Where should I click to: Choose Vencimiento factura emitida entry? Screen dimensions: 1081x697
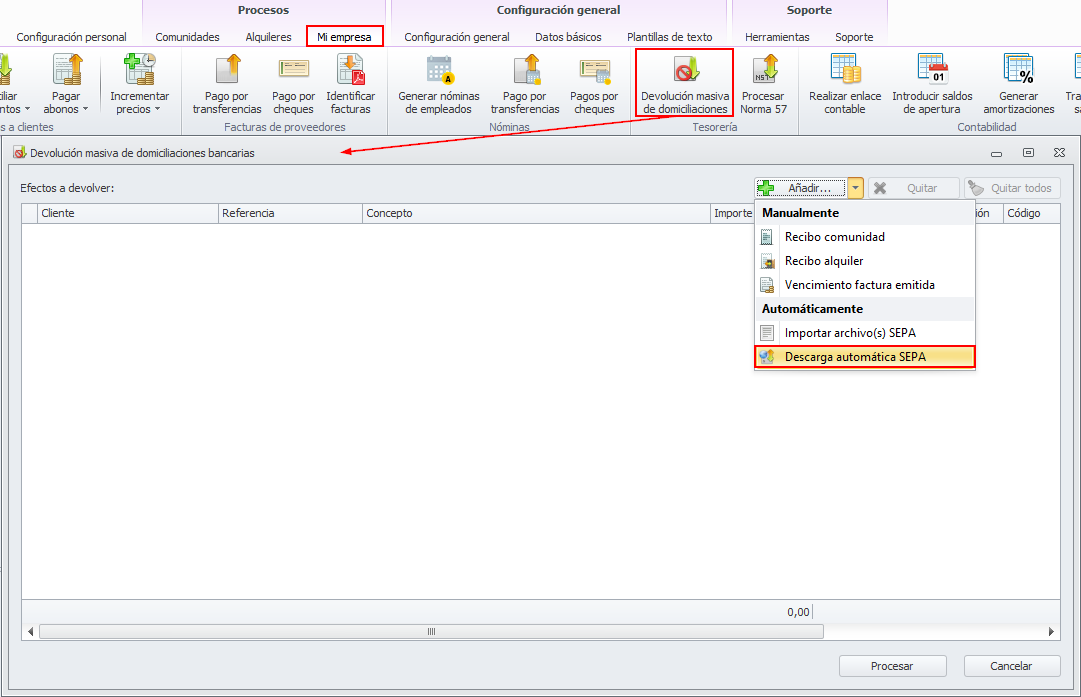tap(865, 285)
